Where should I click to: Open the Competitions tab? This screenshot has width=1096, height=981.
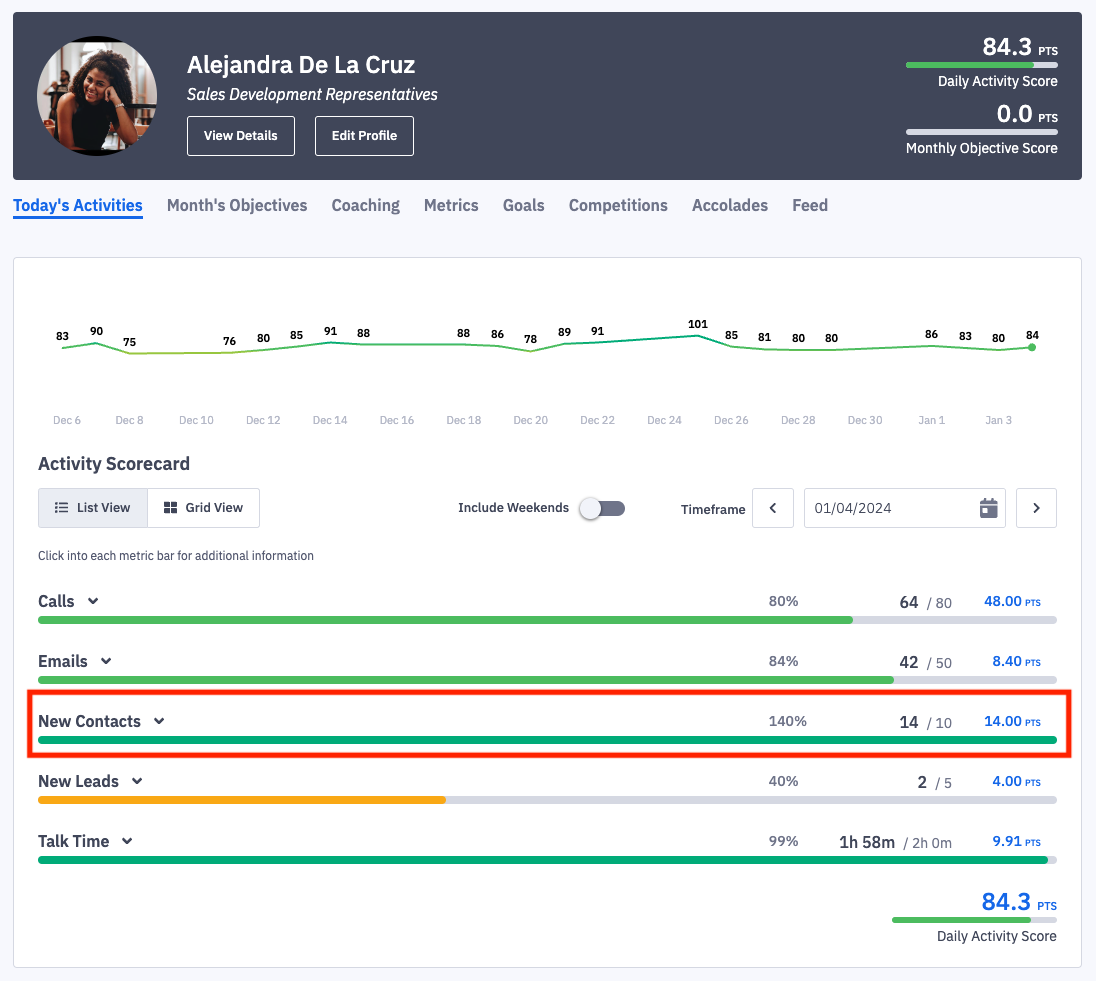618,205
